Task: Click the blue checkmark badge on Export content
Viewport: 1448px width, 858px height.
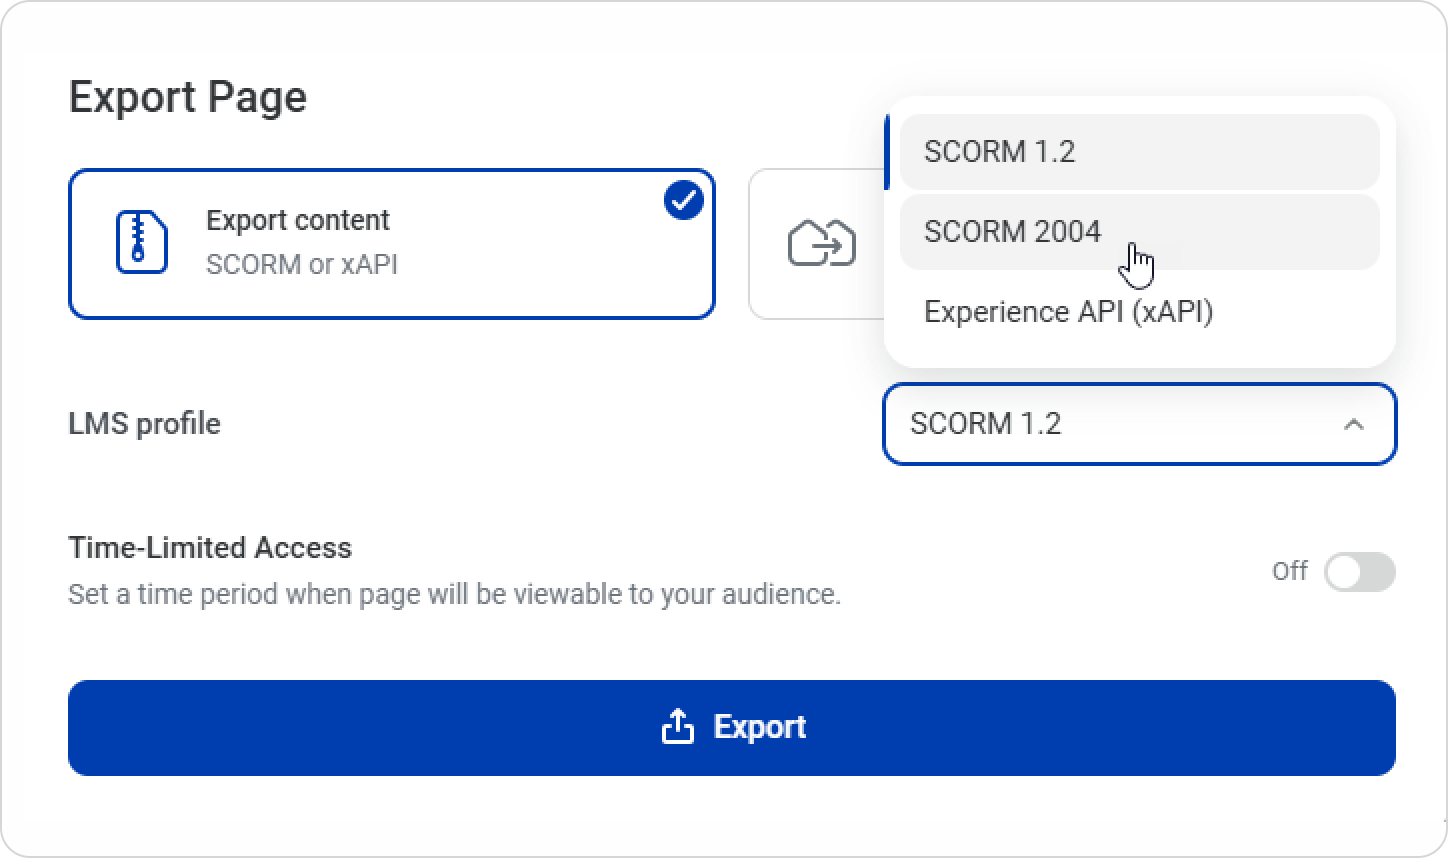Action: point(684,201)
